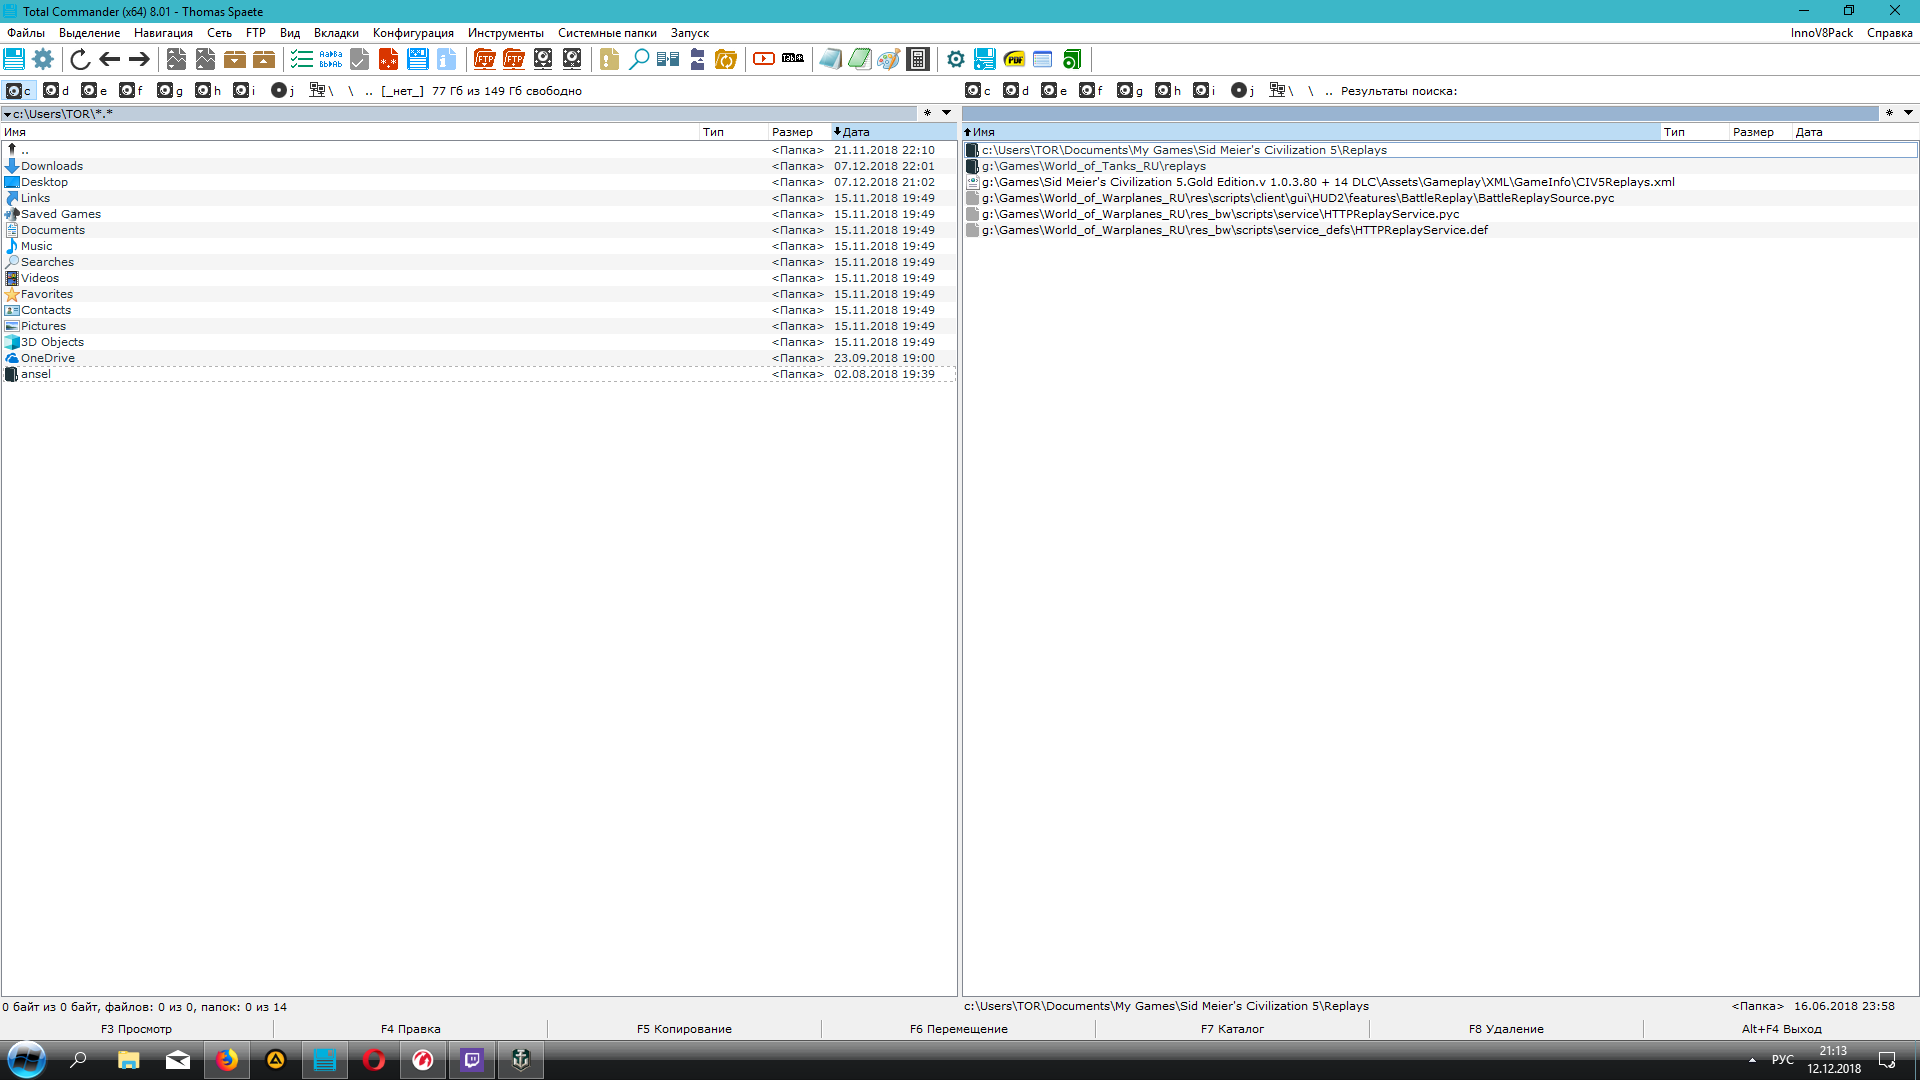Image resolution: width=1920 pixels, height=1080 pixels.
Task: Open the calculator toolbar icon
Action: coord(918,60)
